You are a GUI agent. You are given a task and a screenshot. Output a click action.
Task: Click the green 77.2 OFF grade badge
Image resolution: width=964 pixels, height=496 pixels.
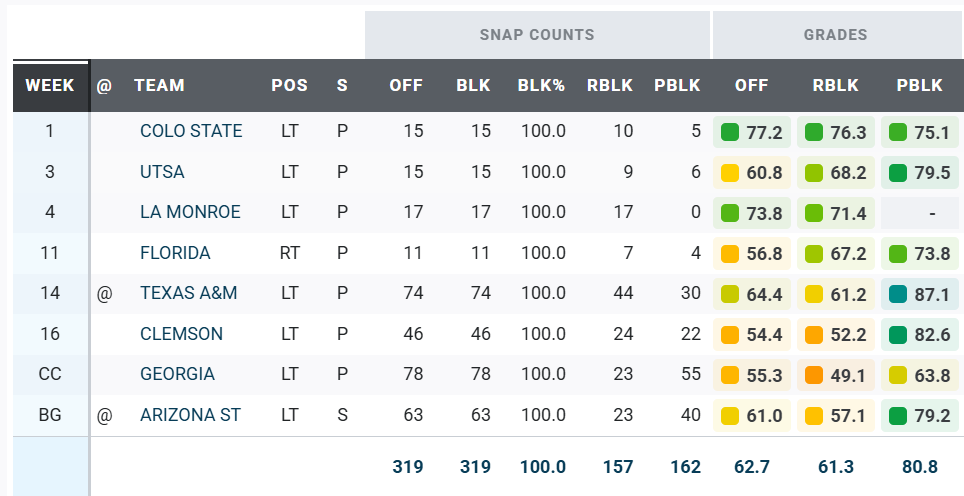click(x=752, y=132)
